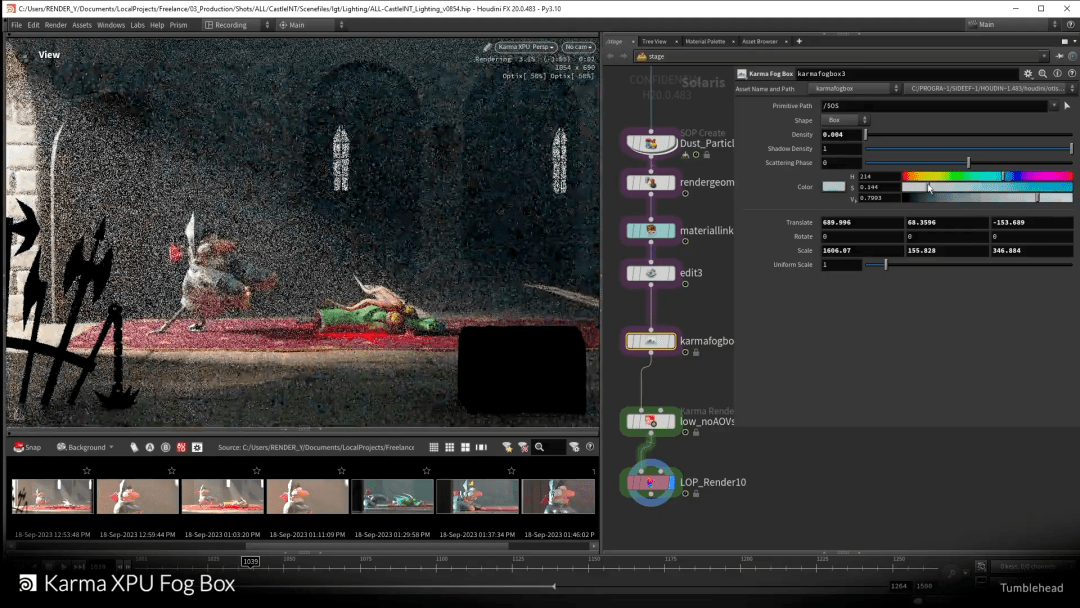The width and height of the screenshot is (1080, 608).
Task: Select the low_noAOVs Karma Render node
Action: click(x=651, y=421)
